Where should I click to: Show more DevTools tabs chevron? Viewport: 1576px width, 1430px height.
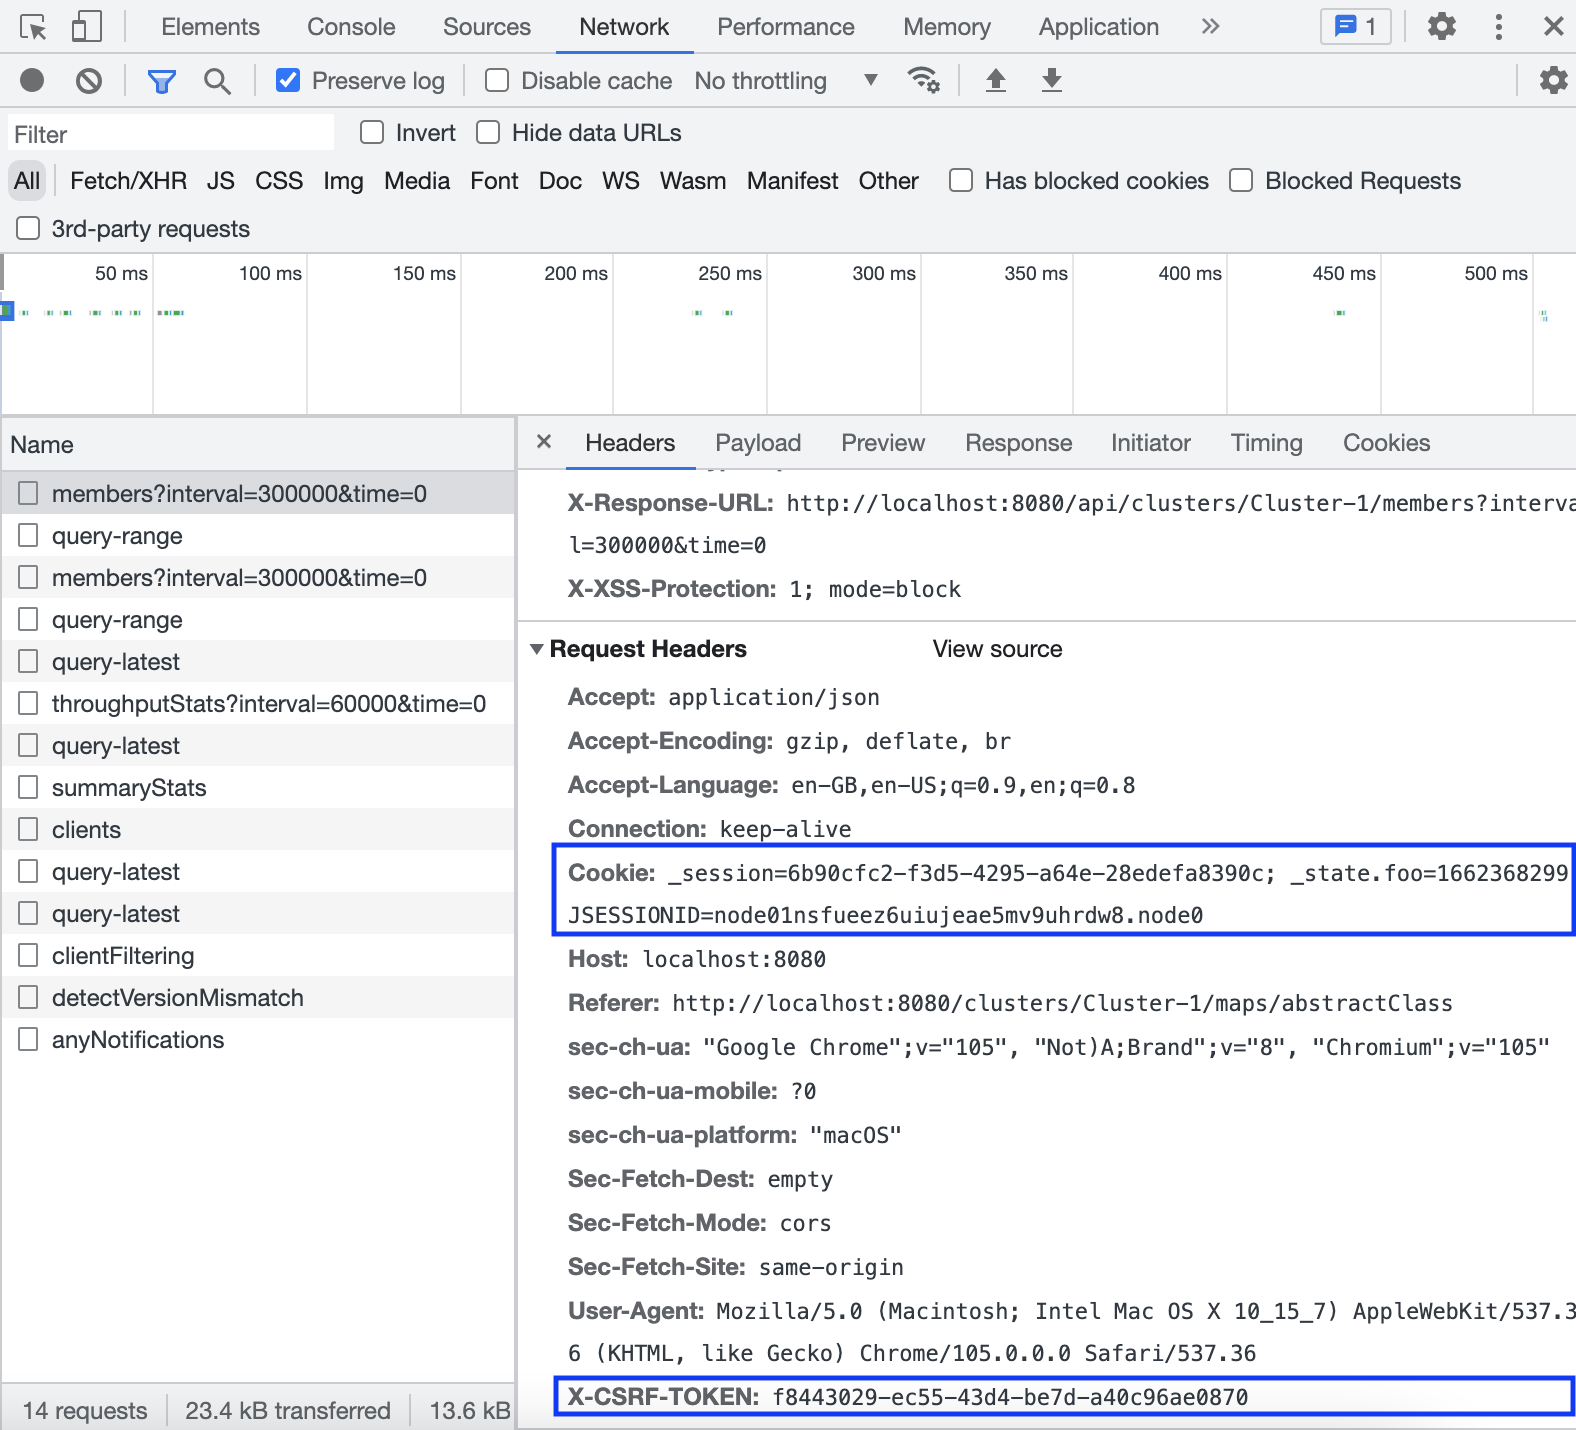[1210, 27]
